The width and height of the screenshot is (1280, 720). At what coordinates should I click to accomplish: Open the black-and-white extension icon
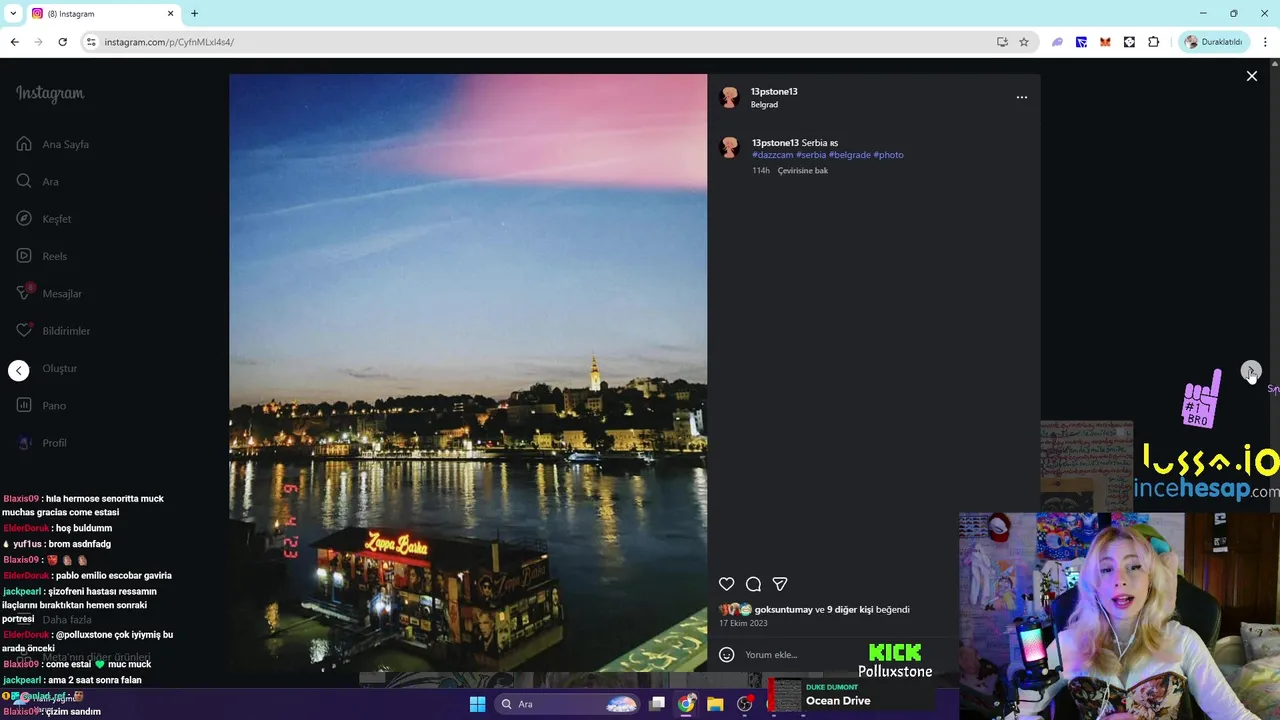[1129, 42]
